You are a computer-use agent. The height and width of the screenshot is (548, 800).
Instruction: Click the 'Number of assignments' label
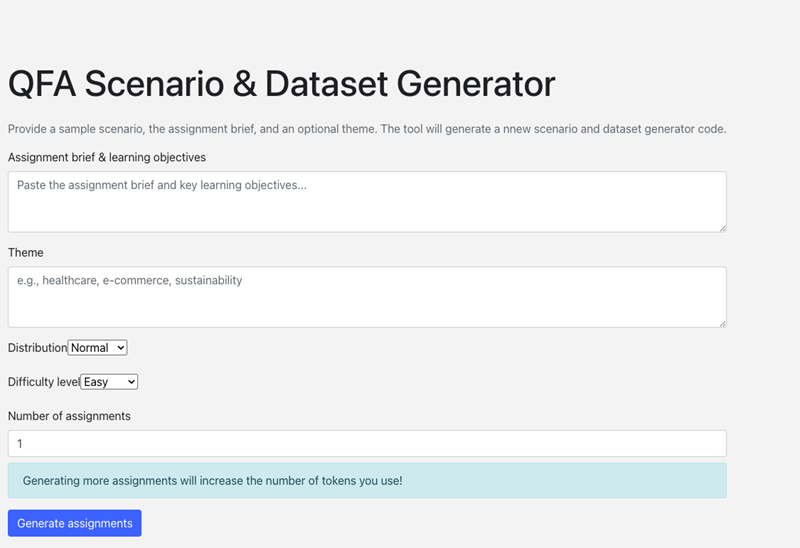(69, 416)
